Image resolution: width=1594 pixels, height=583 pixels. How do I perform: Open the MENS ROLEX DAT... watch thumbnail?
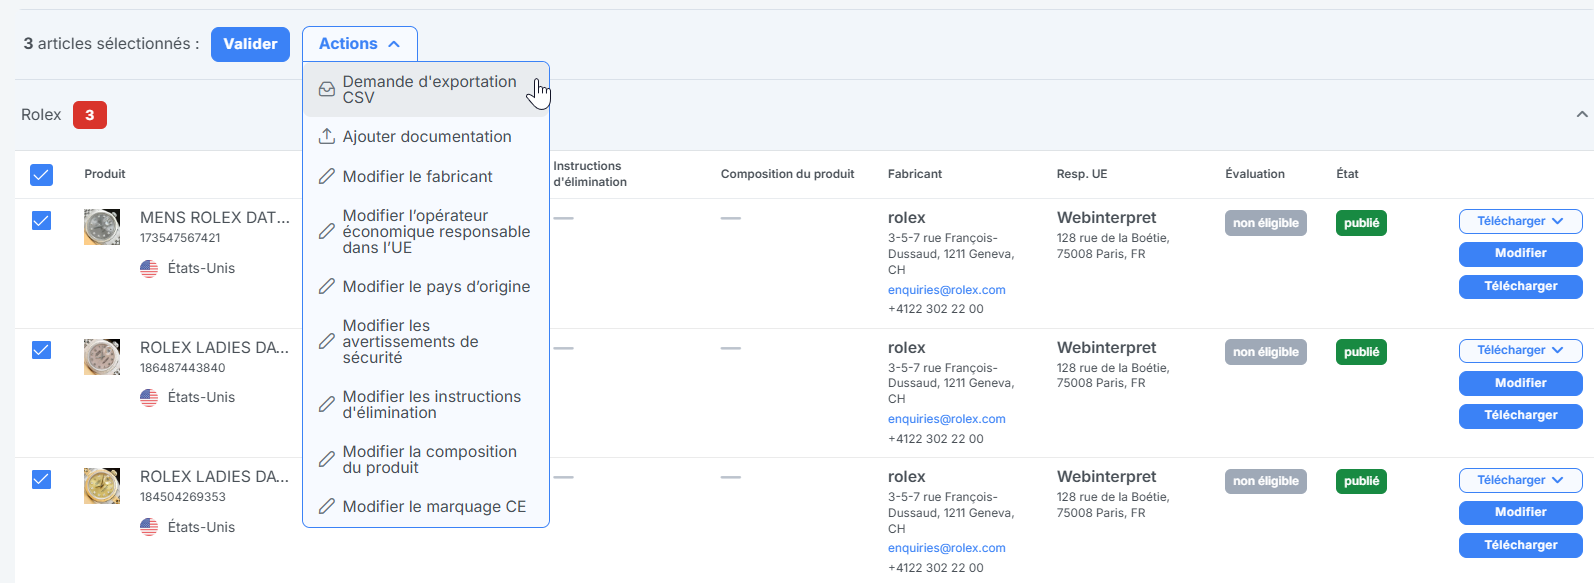click(102, 227)
